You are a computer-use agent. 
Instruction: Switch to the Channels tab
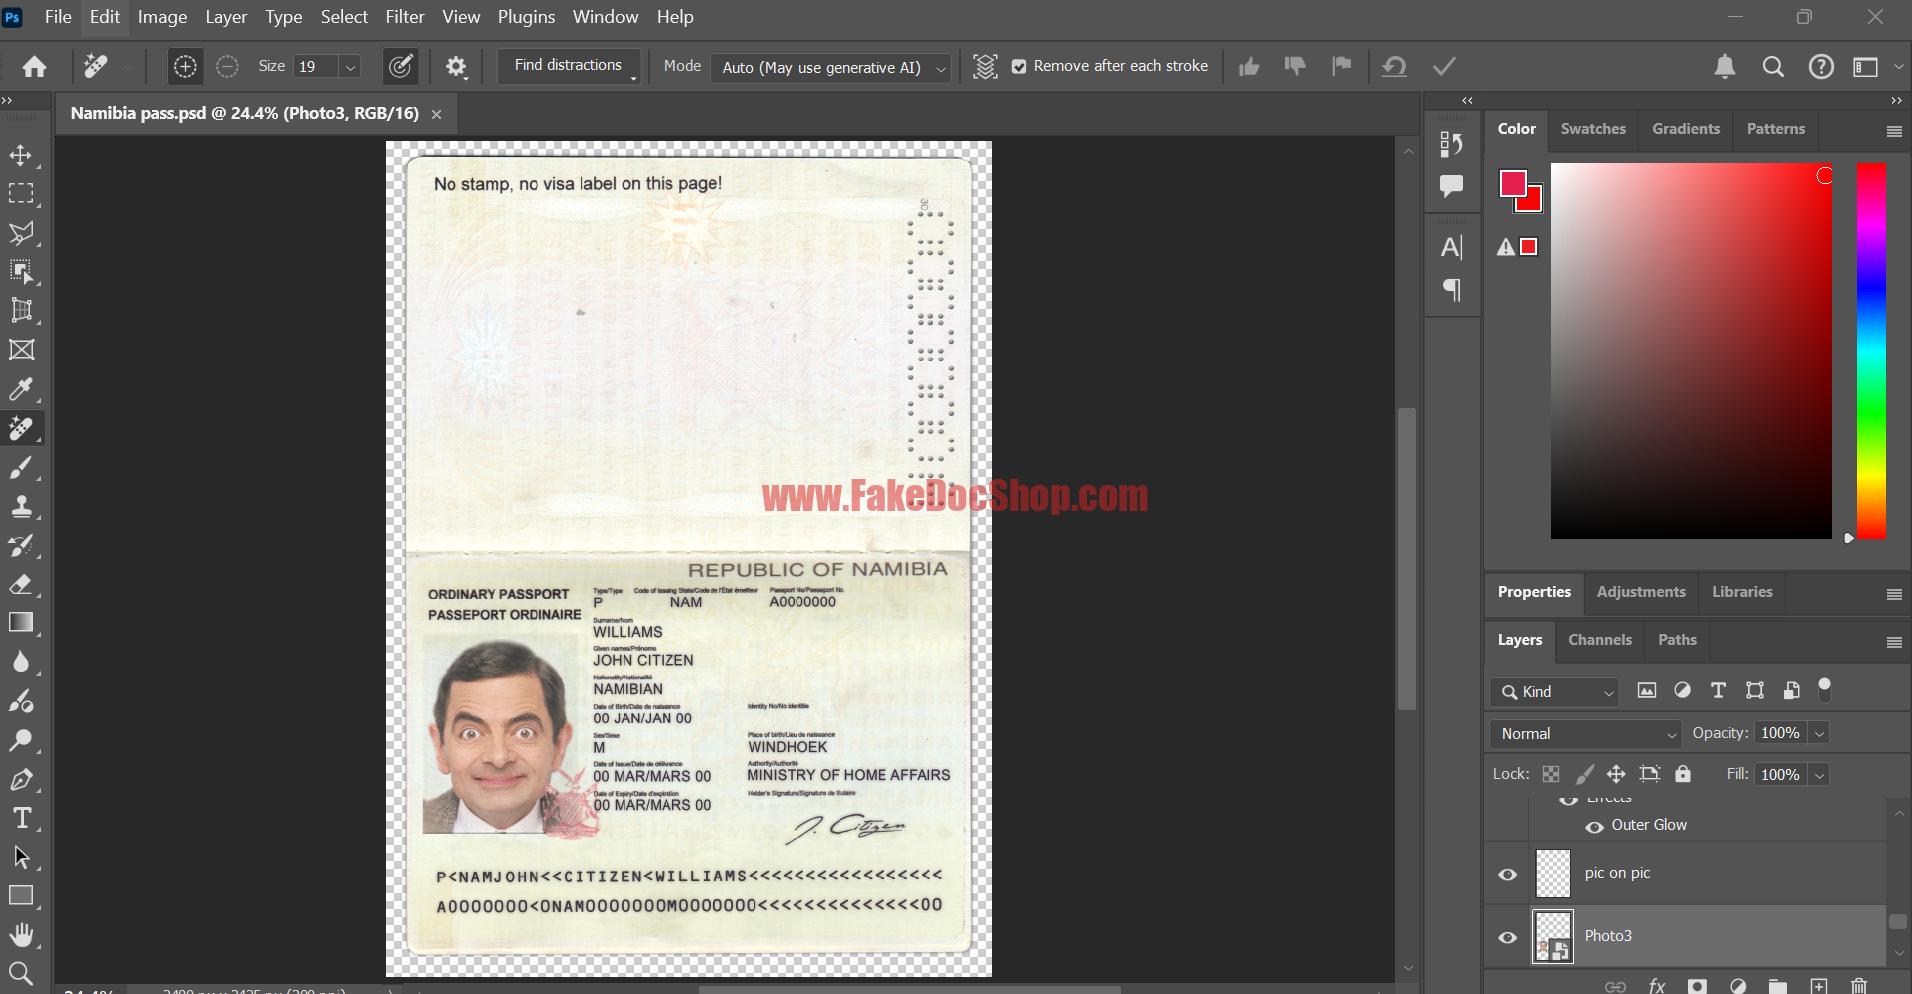tap(1600, 640)
